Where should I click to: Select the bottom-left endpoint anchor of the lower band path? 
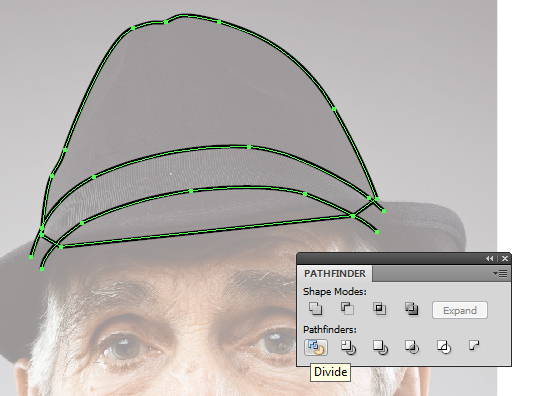42,269
